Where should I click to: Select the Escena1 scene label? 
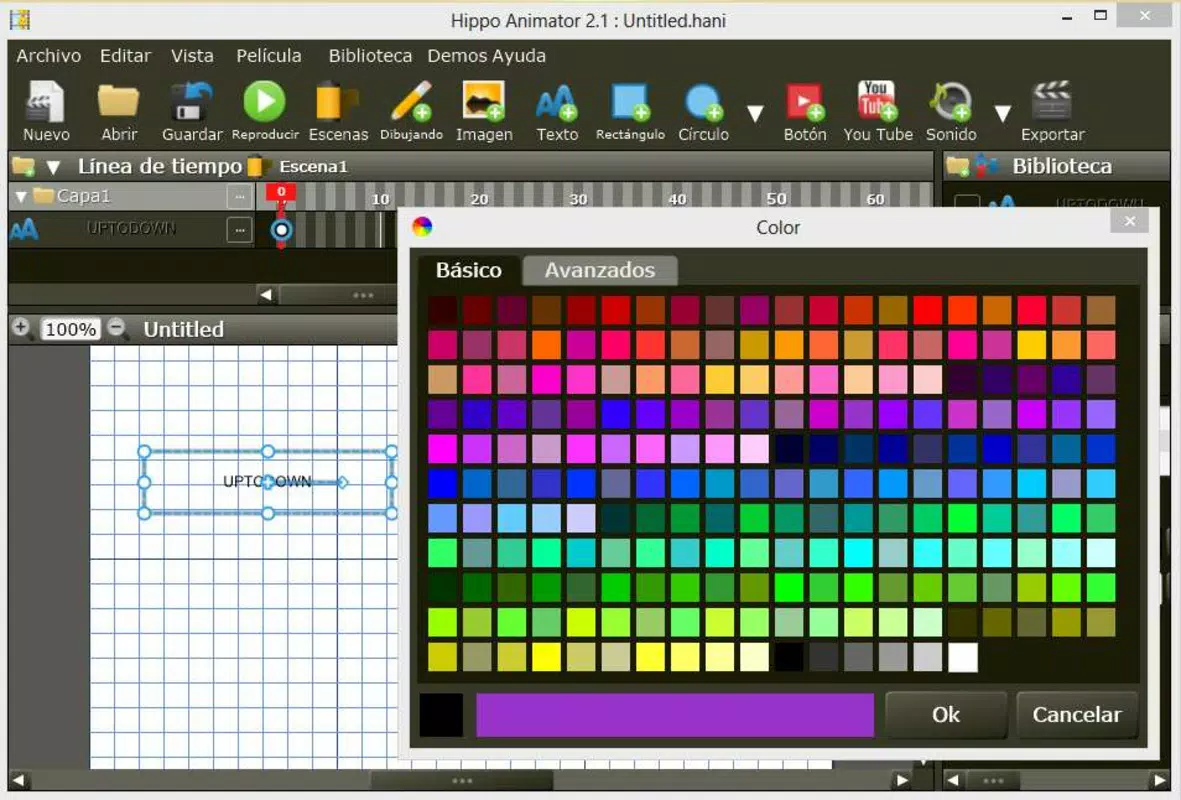point(313,166)
